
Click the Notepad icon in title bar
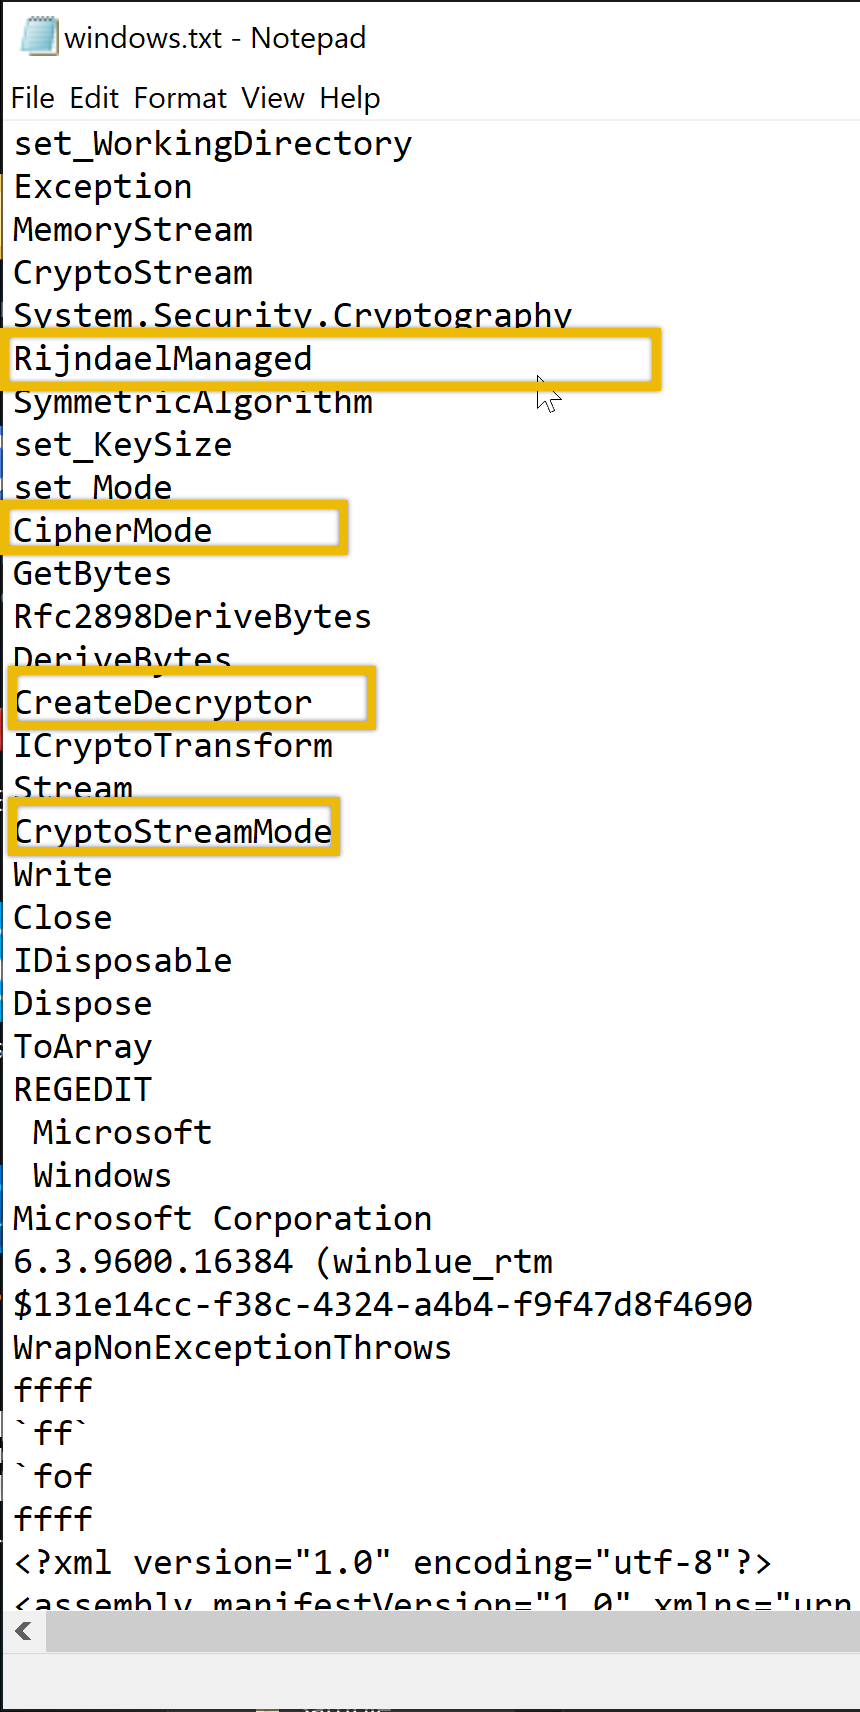coord(38,36)
